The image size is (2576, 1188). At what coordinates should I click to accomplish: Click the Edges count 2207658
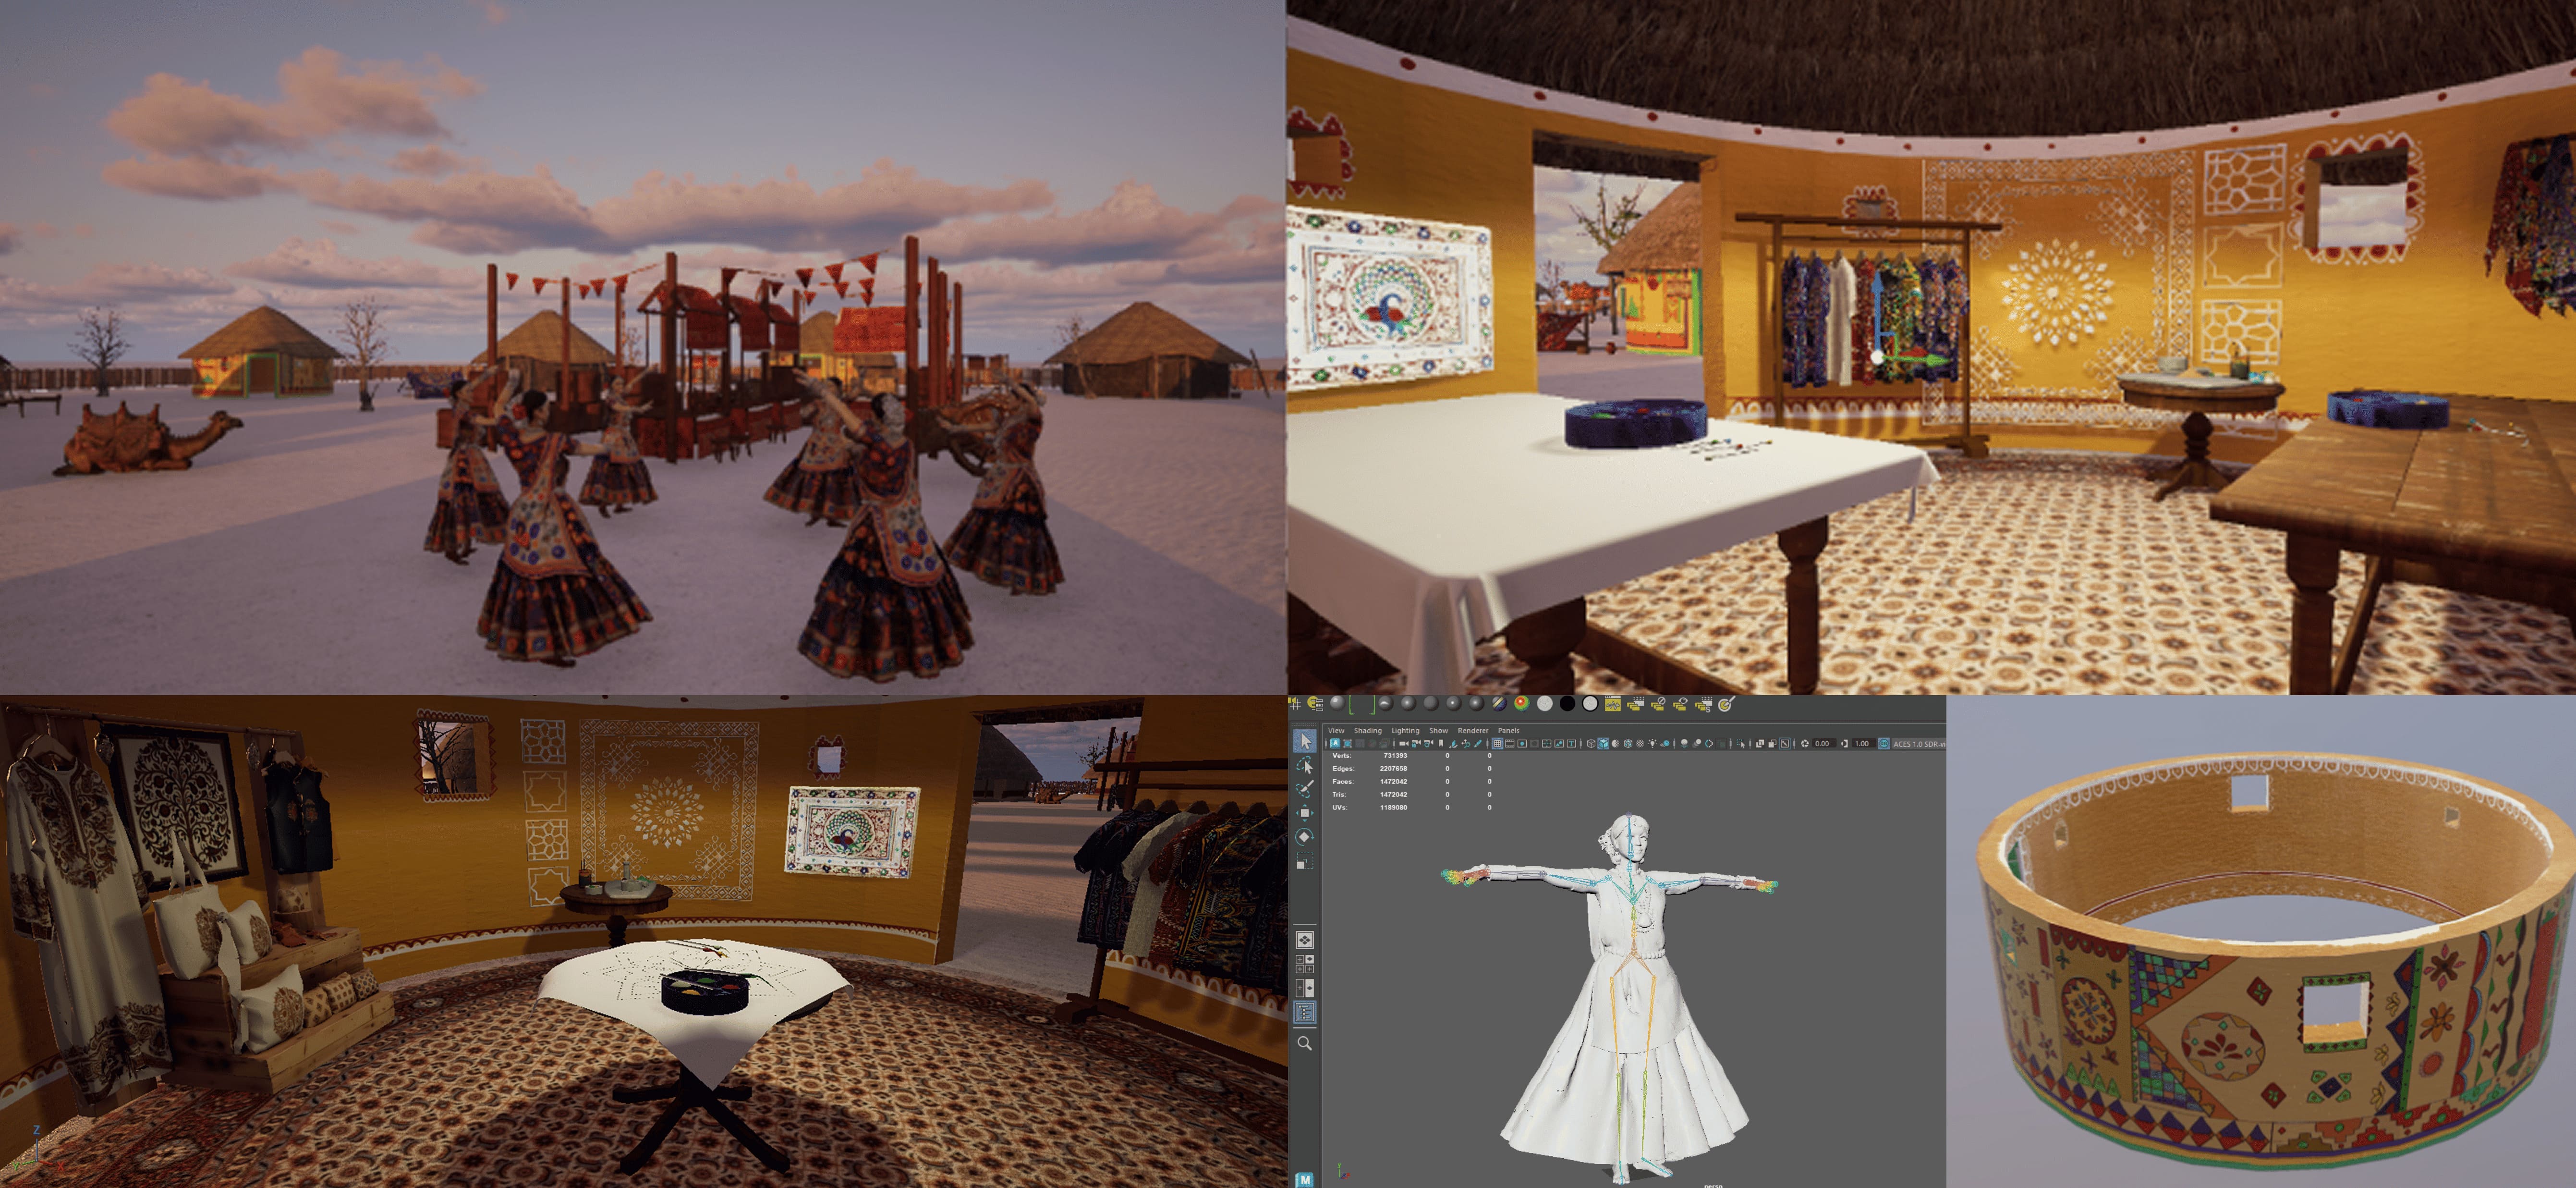click(x=1394, y=768)
